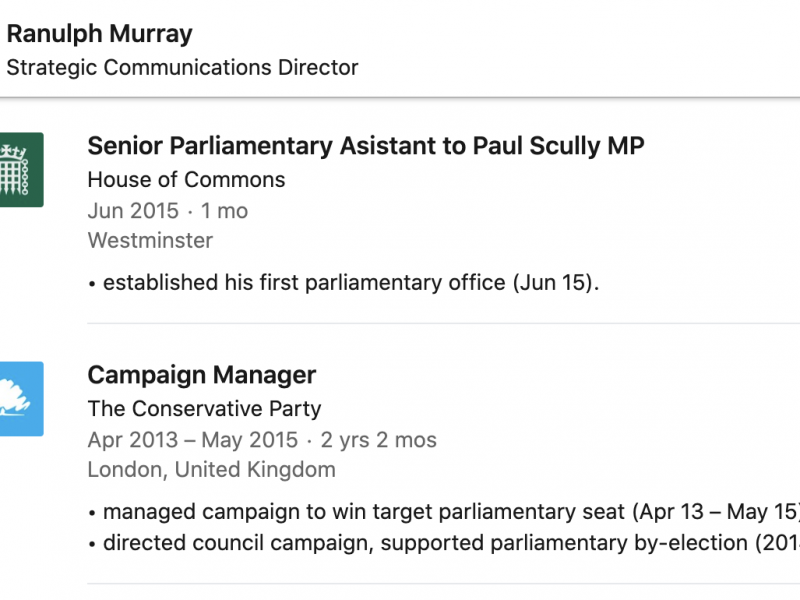Click the House of Commons portcullis logo
Screen dimensions: 800x600
(21, 169)
